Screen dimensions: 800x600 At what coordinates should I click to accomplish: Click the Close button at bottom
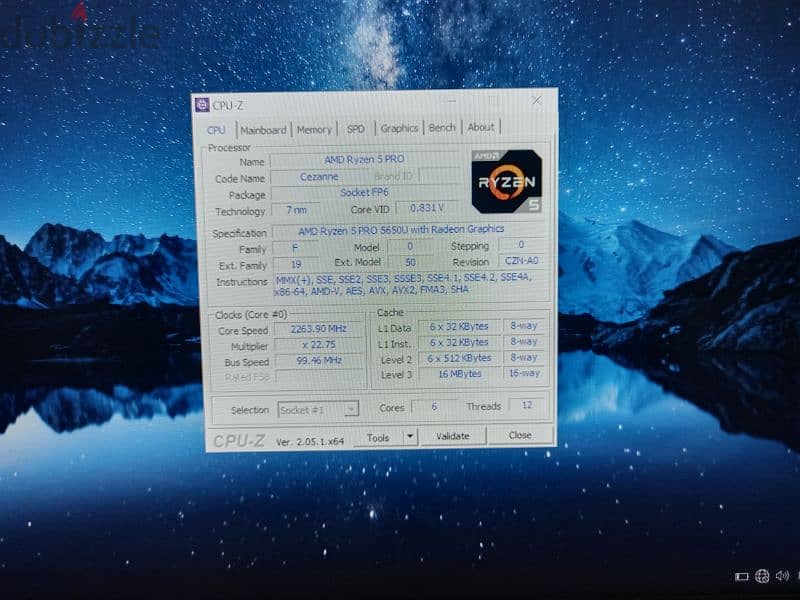pyautogui.click(x=520, y=435)
